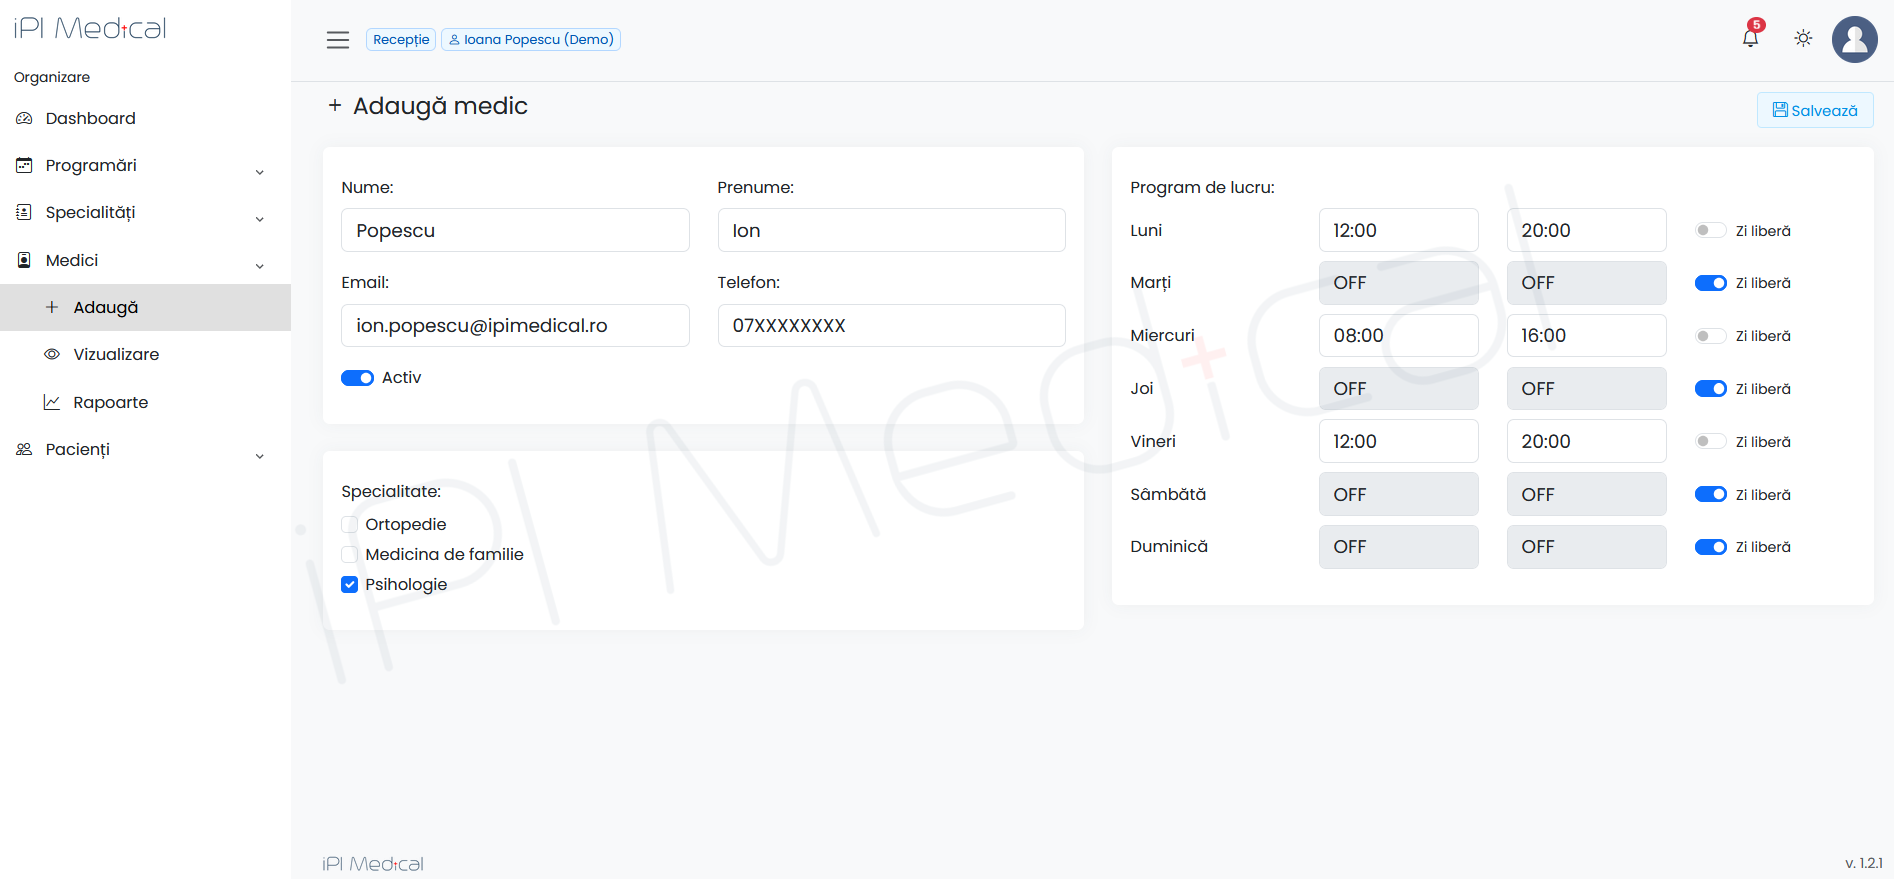The height and width of the screenshot is (879, 1894).
Task: Click the Vizualizare eye icon
Action: coord(52,354)
